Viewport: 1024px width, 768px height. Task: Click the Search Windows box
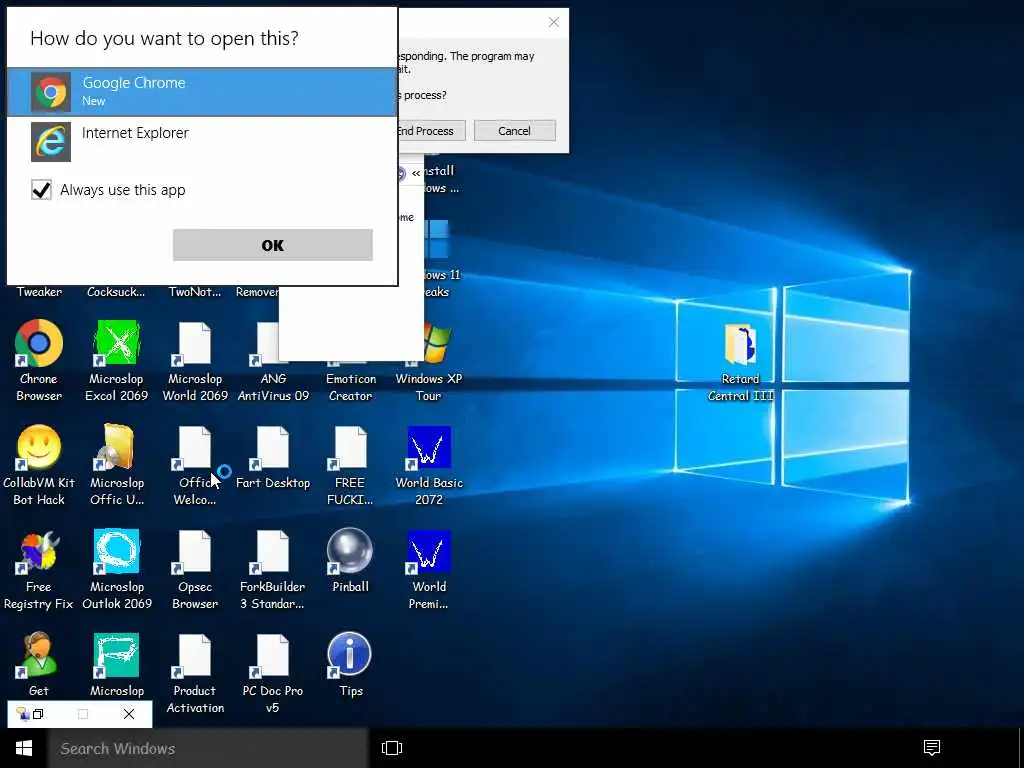coord(208,748)
